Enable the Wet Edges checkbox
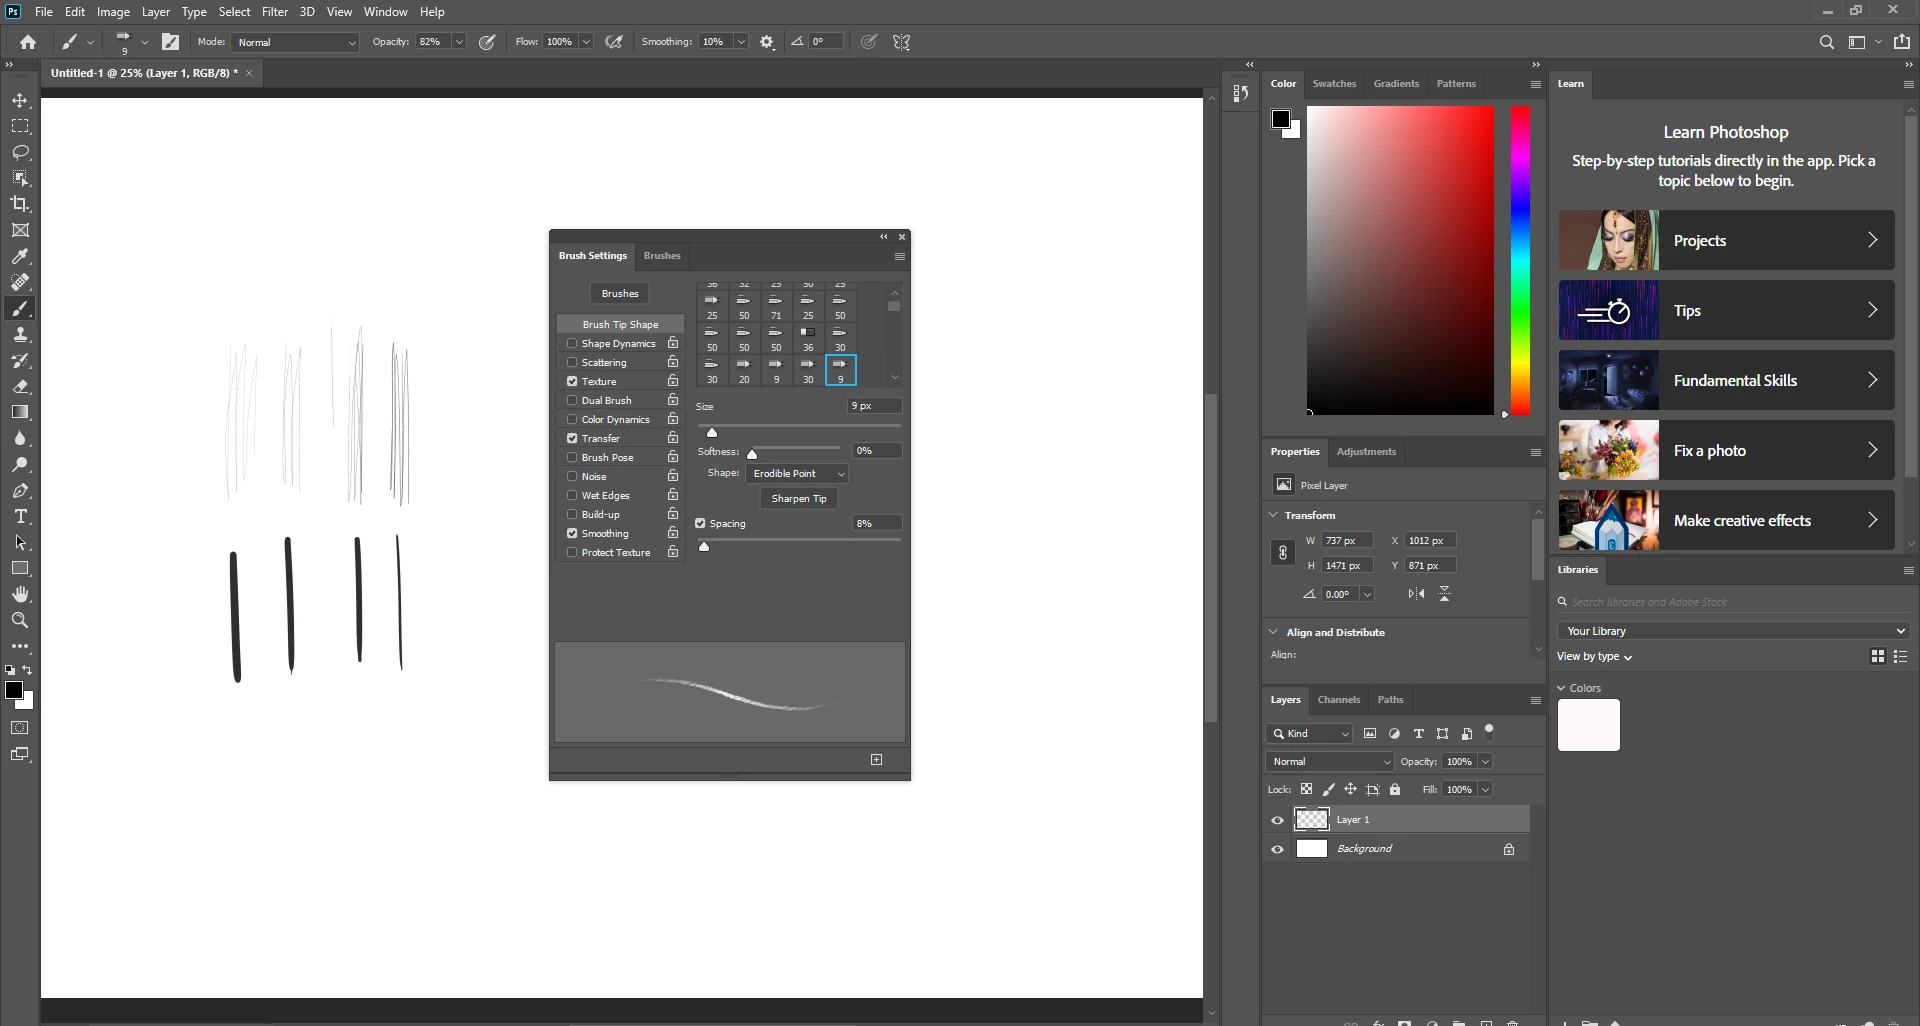 pyautogui.click(x=572, y=496)
